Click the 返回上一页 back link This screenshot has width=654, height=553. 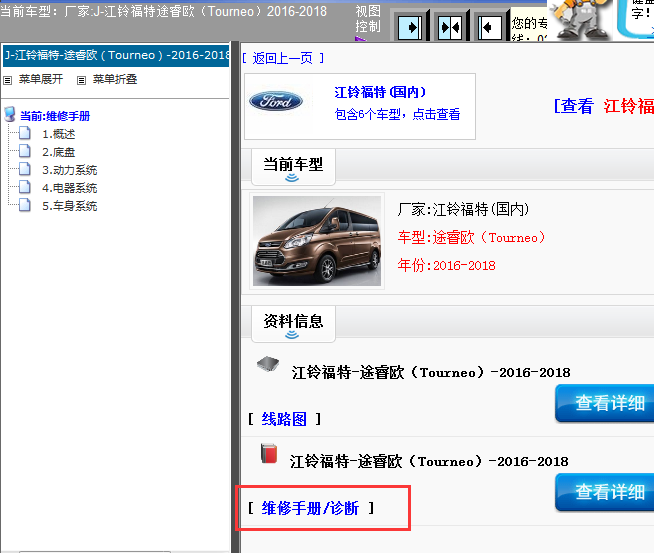pyautogui.click(x=283, y=58)
